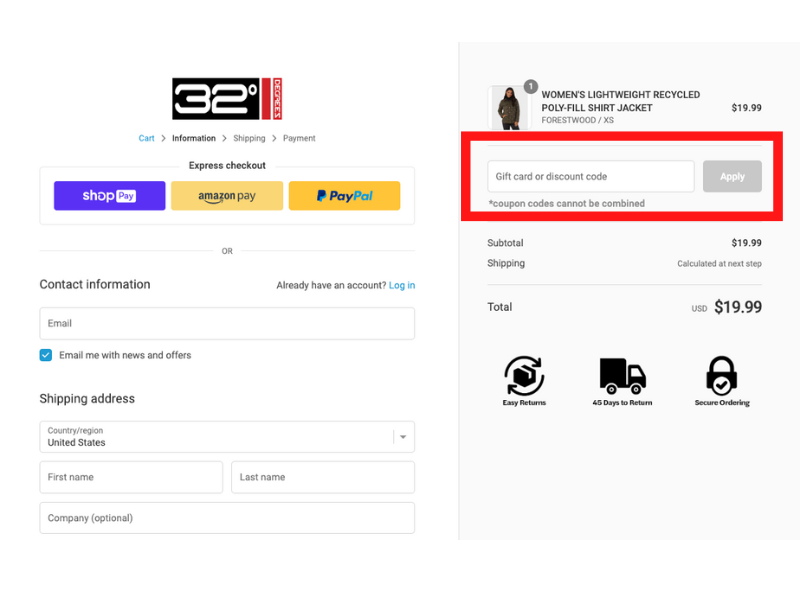The width and height of the screenshot is (800, 600).
Task: Click the Secure Ordering padlock icon
Action: [x=721, y=376]
